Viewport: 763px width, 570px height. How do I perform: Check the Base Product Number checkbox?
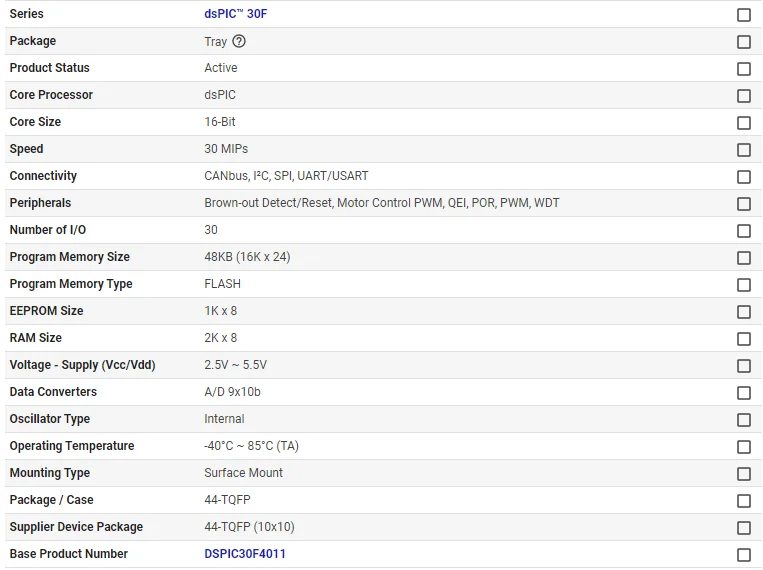744,555
